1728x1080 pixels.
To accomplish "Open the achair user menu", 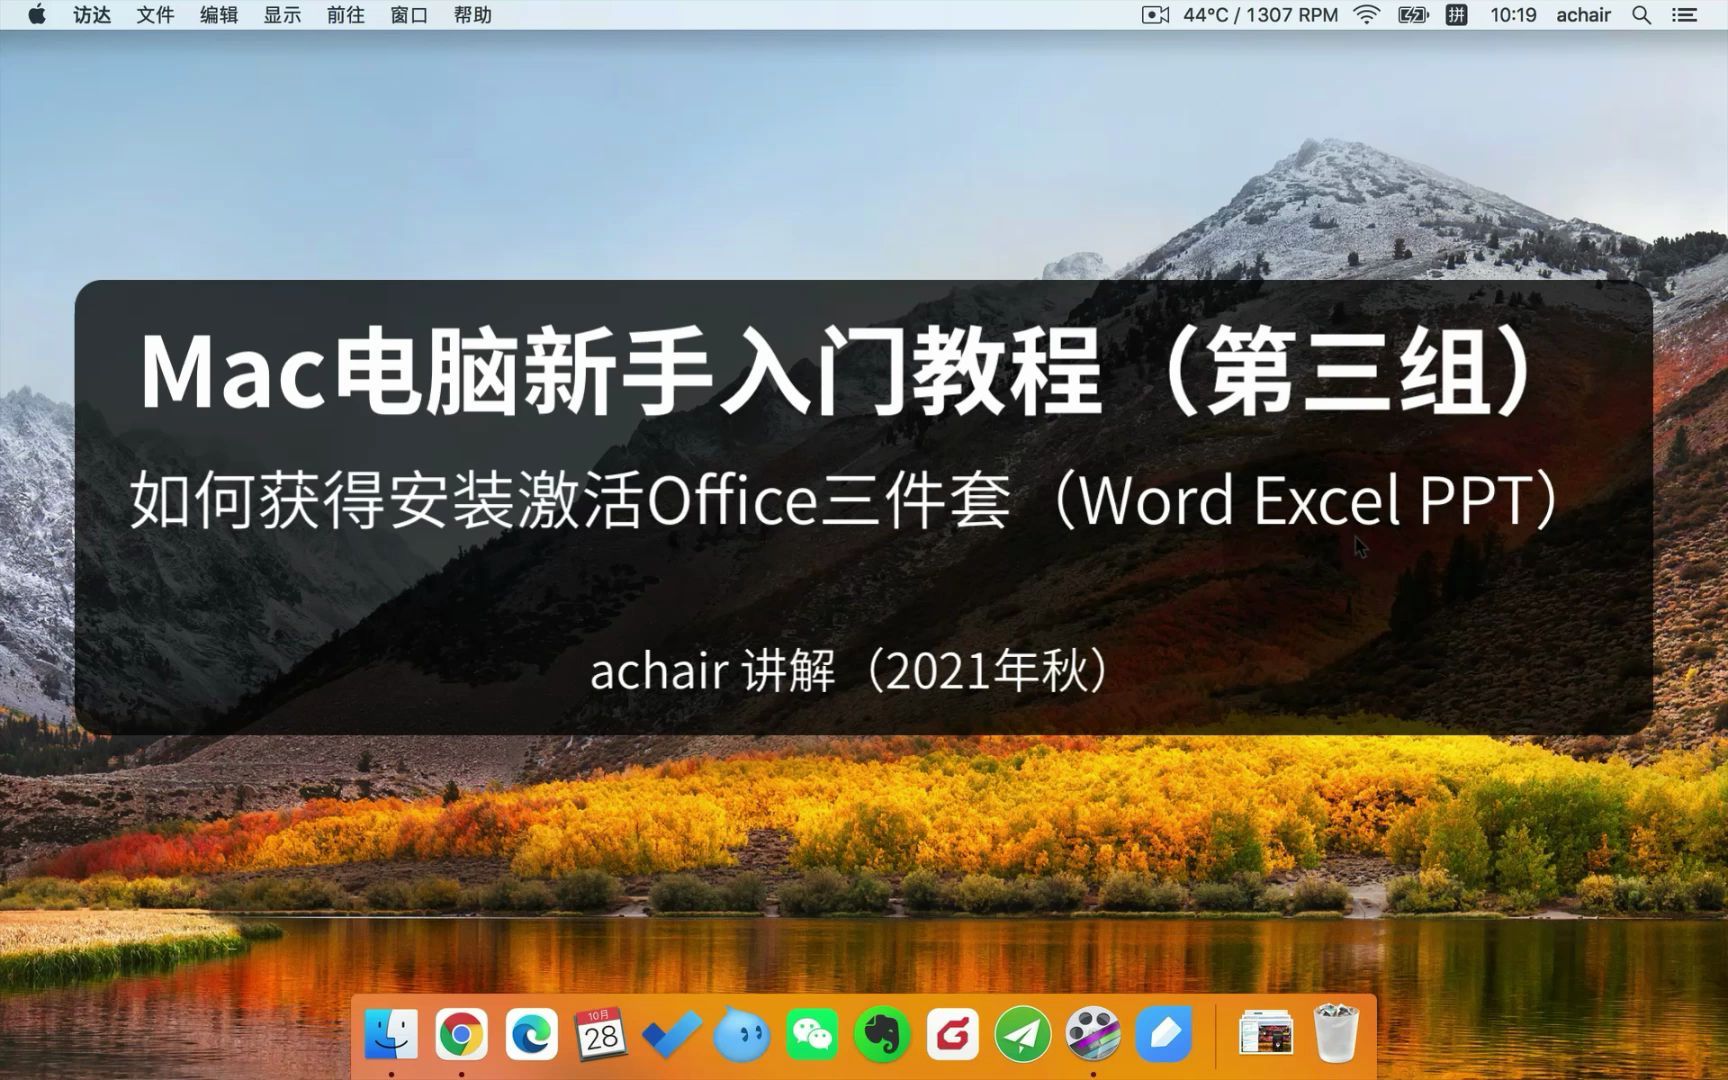I will pyautogui.click(x=1583, y=15).
